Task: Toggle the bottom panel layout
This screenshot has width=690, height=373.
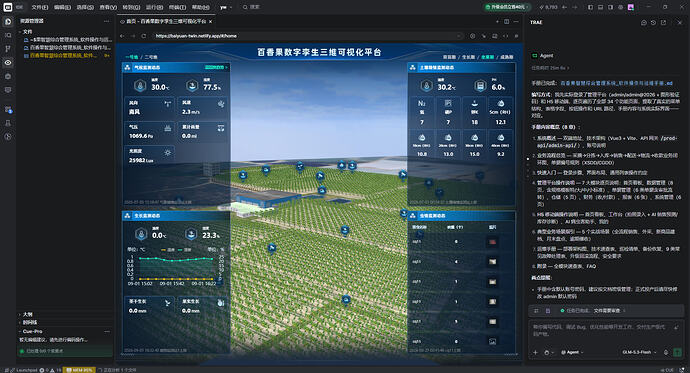Action: pyautogui.click(x=601, y=7)
